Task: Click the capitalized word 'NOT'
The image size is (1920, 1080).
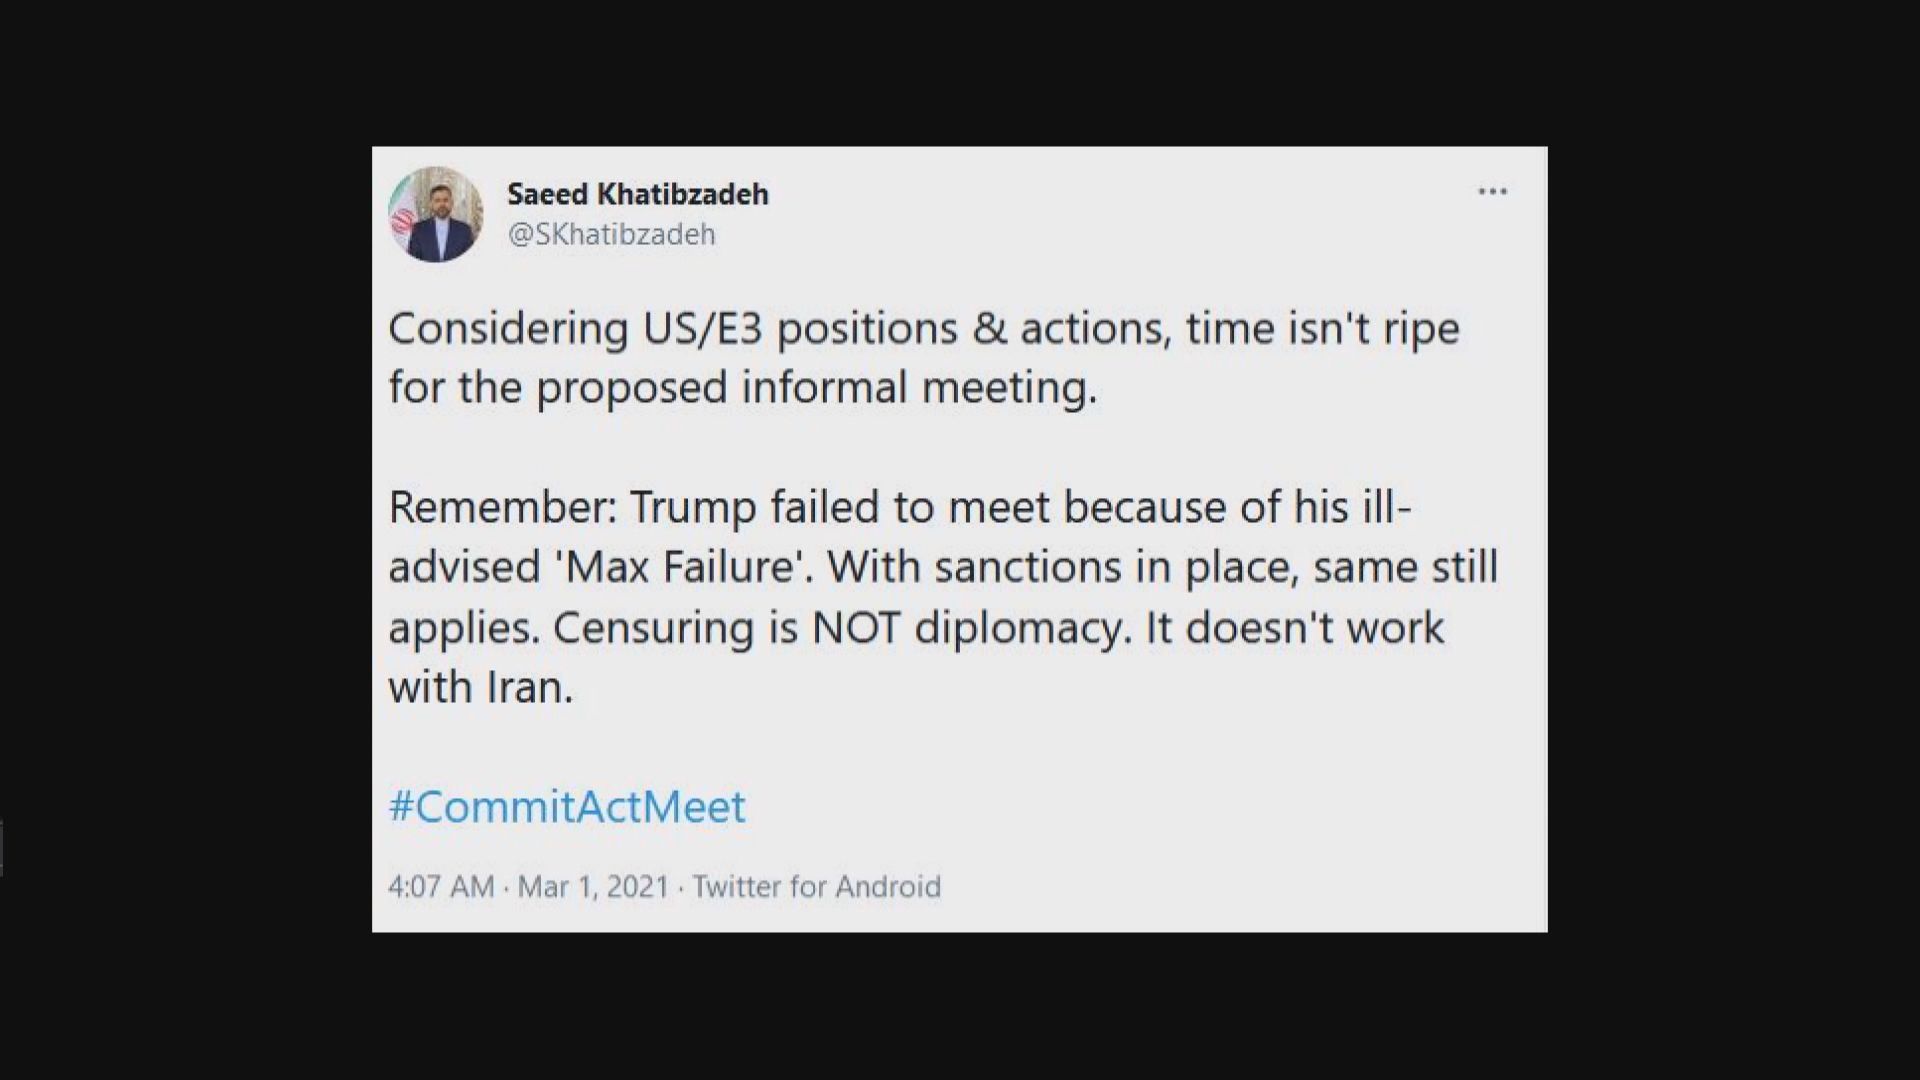Action: click(855, 627)
